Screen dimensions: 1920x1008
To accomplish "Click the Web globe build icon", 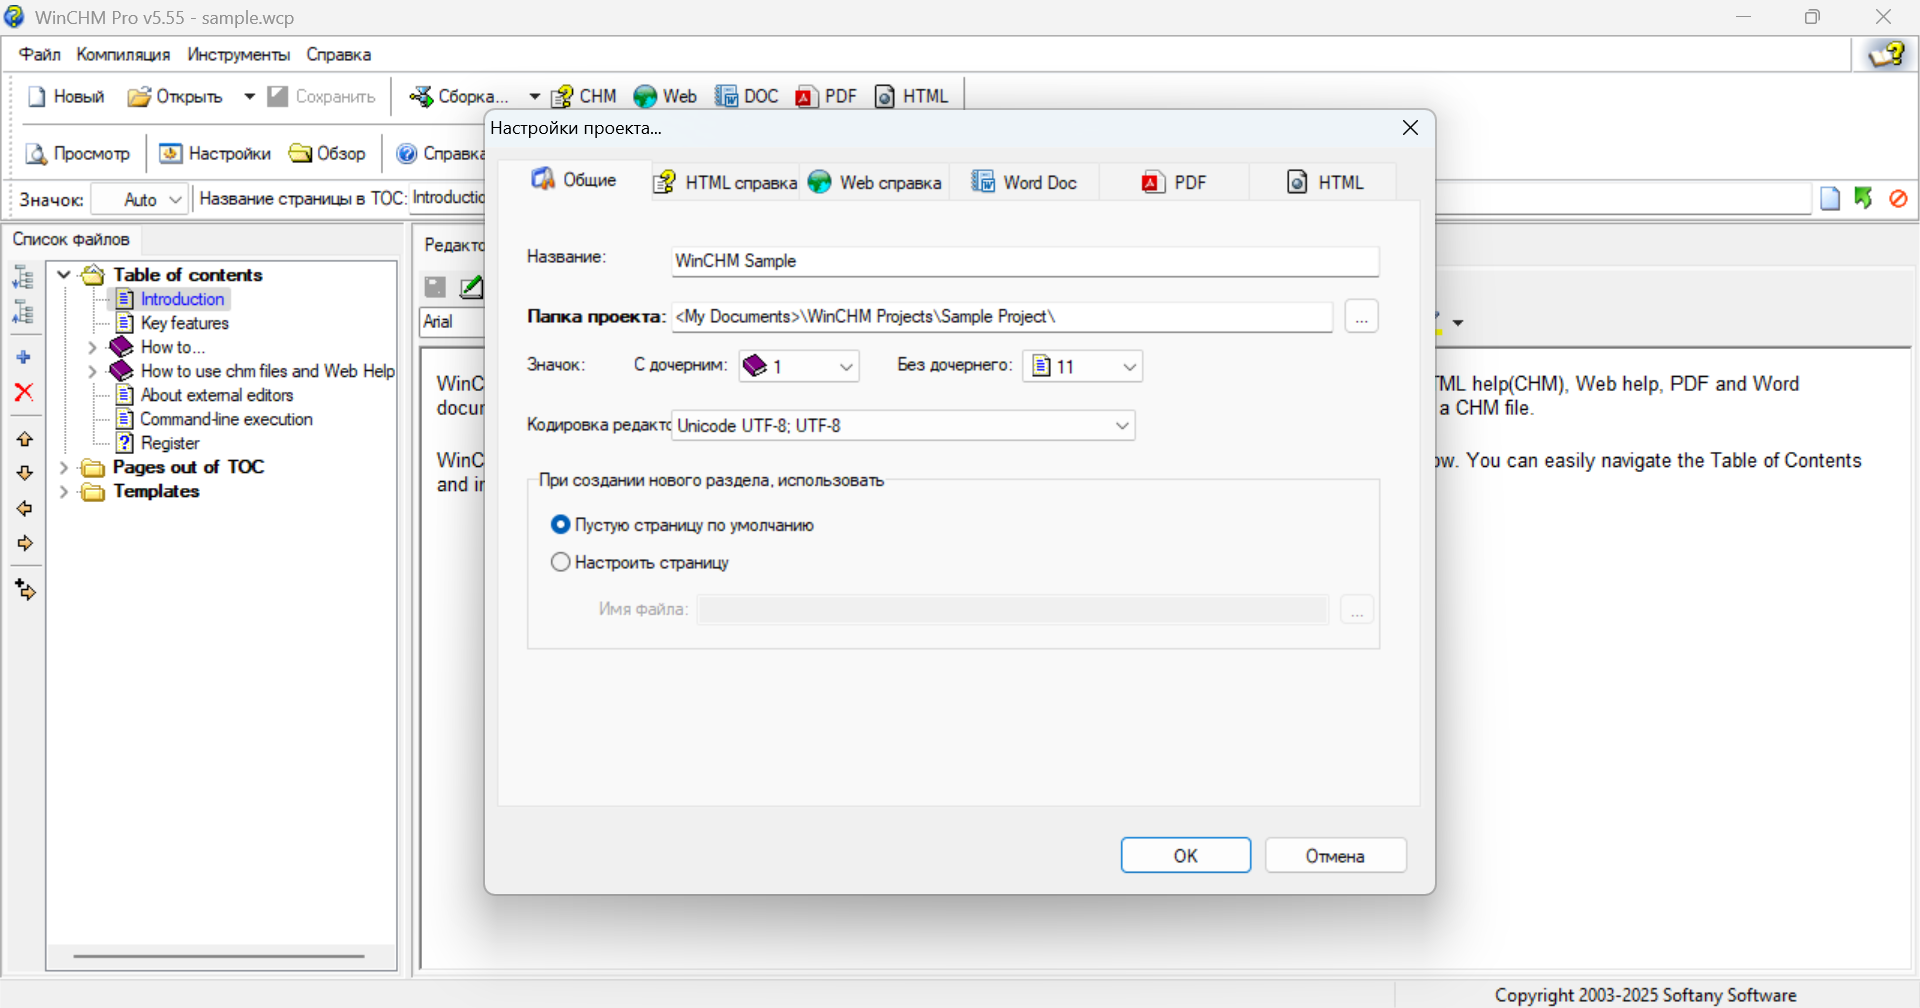I will (645, 96).
